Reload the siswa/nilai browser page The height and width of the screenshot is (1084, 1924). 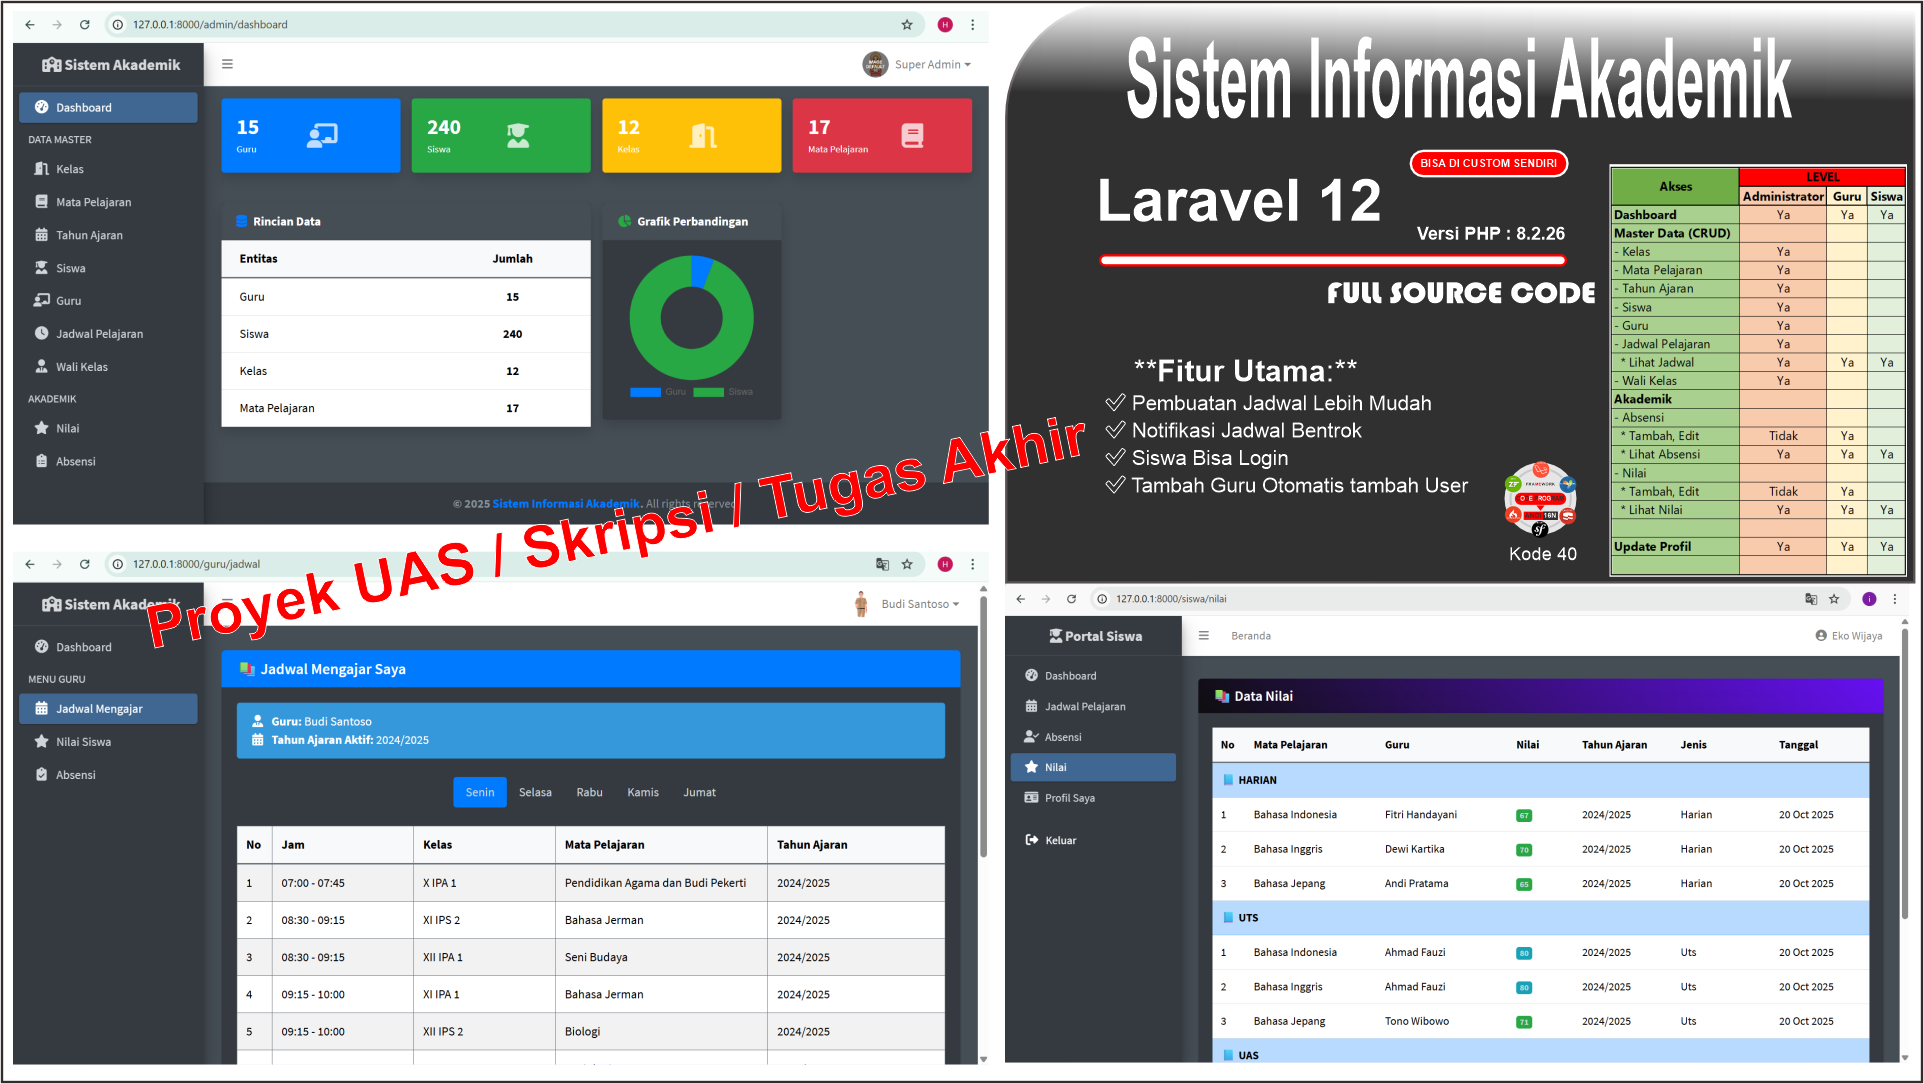[x=1071, y=599]
